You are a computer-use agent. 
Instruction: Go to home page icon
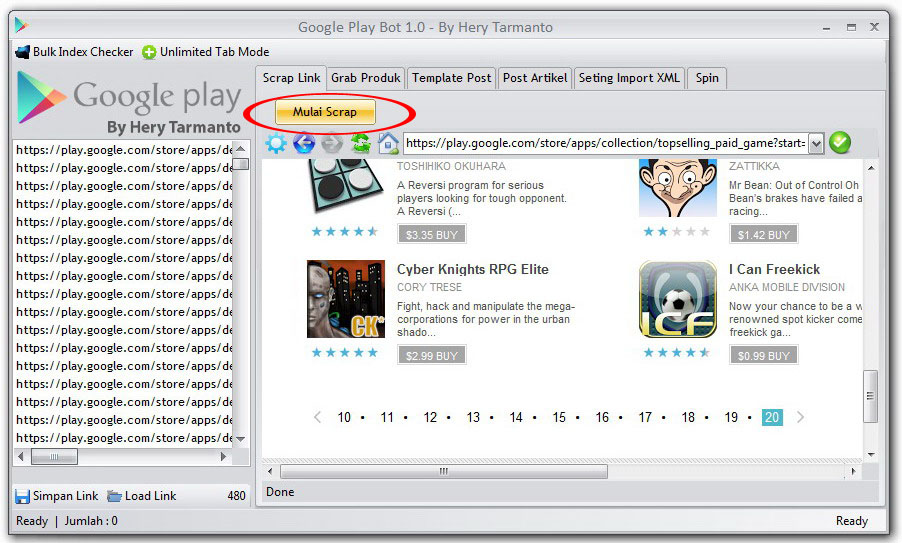coord(388,143)
